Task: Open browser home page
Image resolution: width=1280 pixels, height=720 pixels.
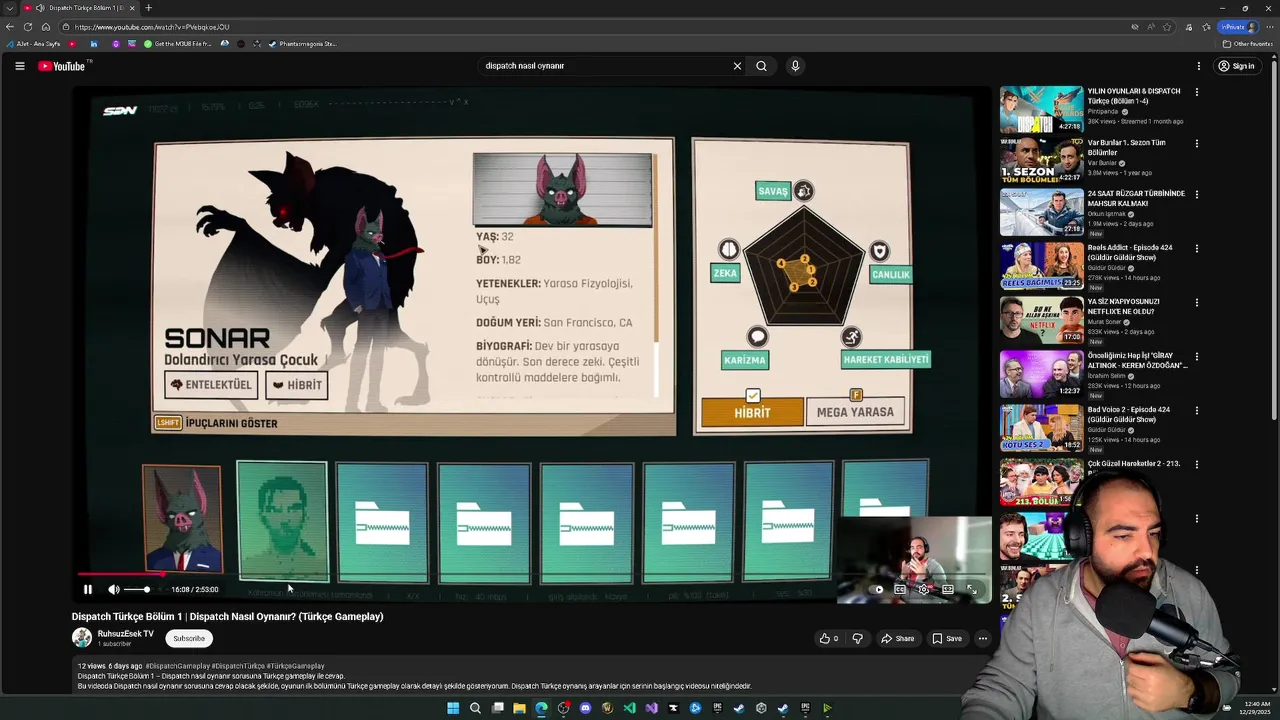Action: [x=46, y=27]
